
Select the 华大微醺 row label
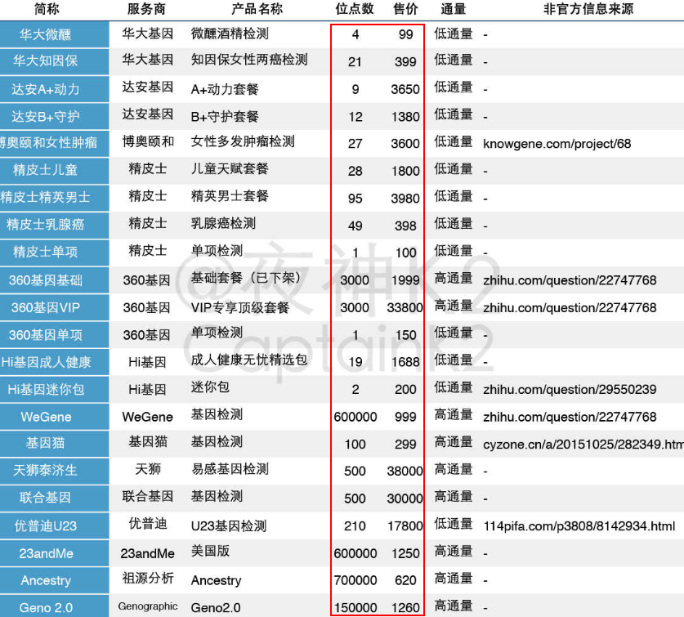(x=55, y=34)
